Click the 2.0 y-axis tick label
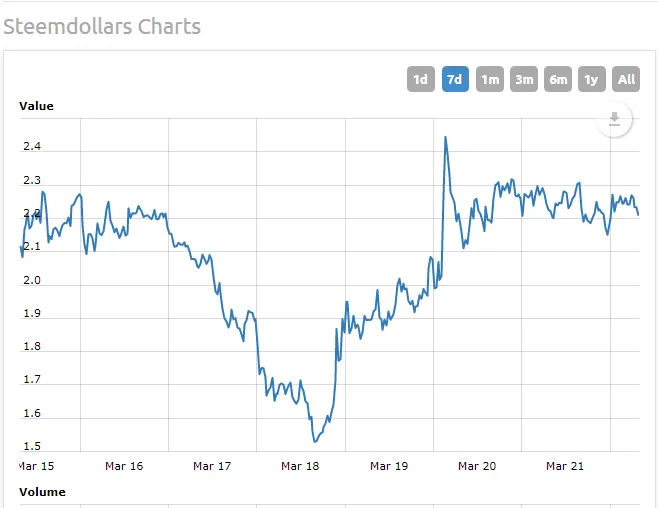Viewport: 658px width, 508px height. (32, 280)
